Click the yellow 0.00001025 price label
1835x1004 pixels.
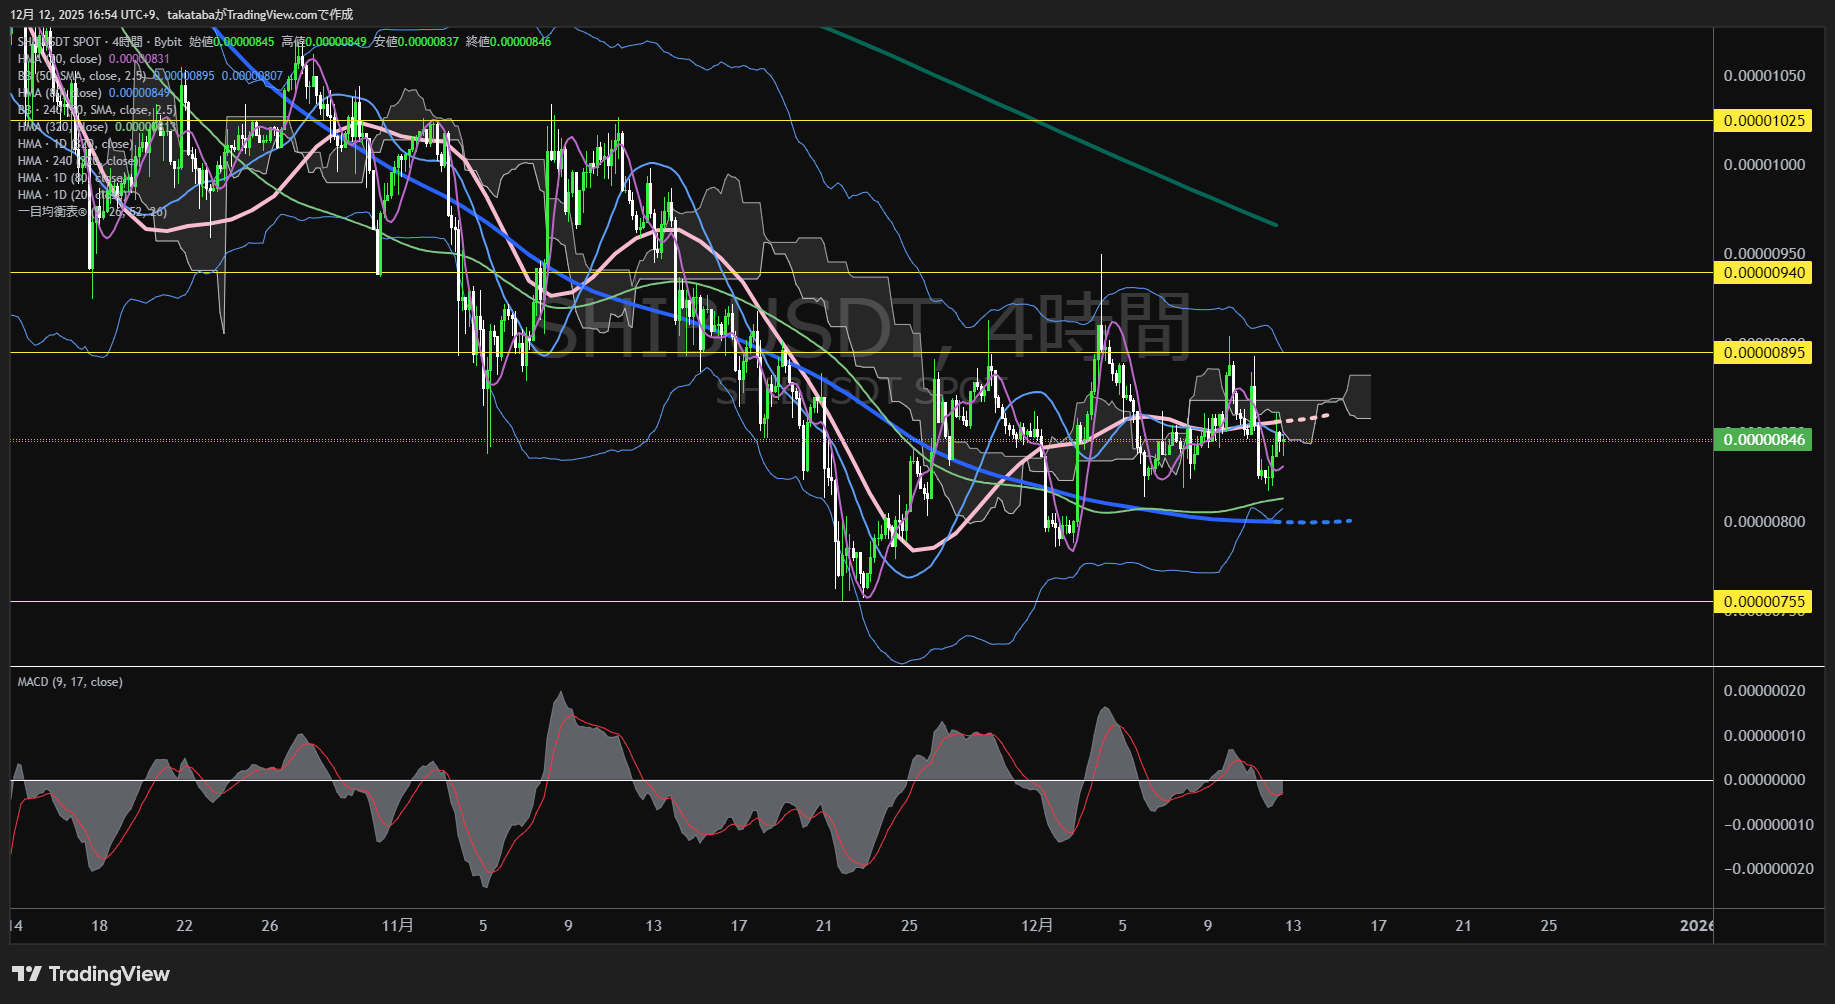tap(1763, 121)
